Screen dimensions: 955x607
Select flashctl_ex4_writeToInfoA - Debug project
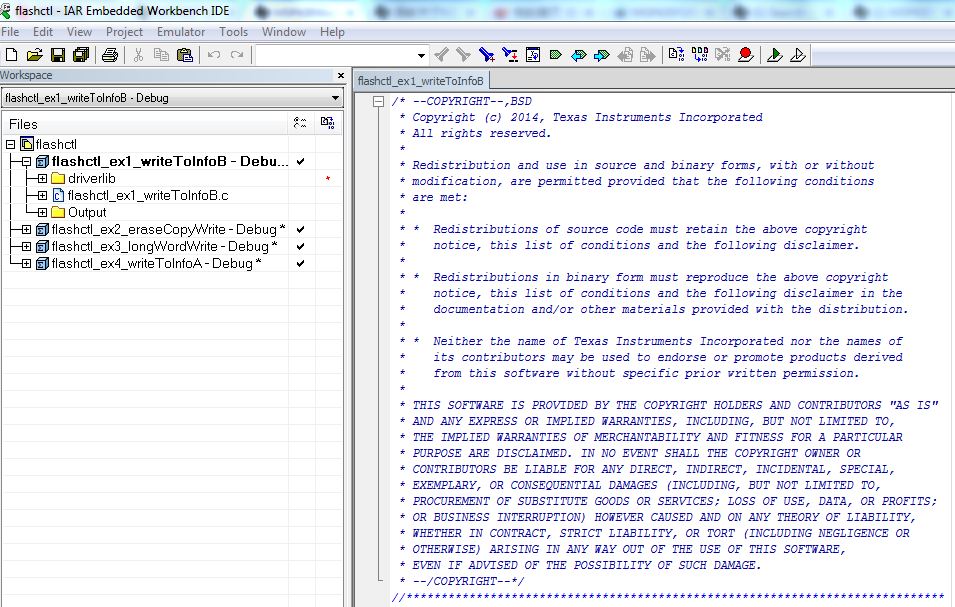(x=157, y=264)
